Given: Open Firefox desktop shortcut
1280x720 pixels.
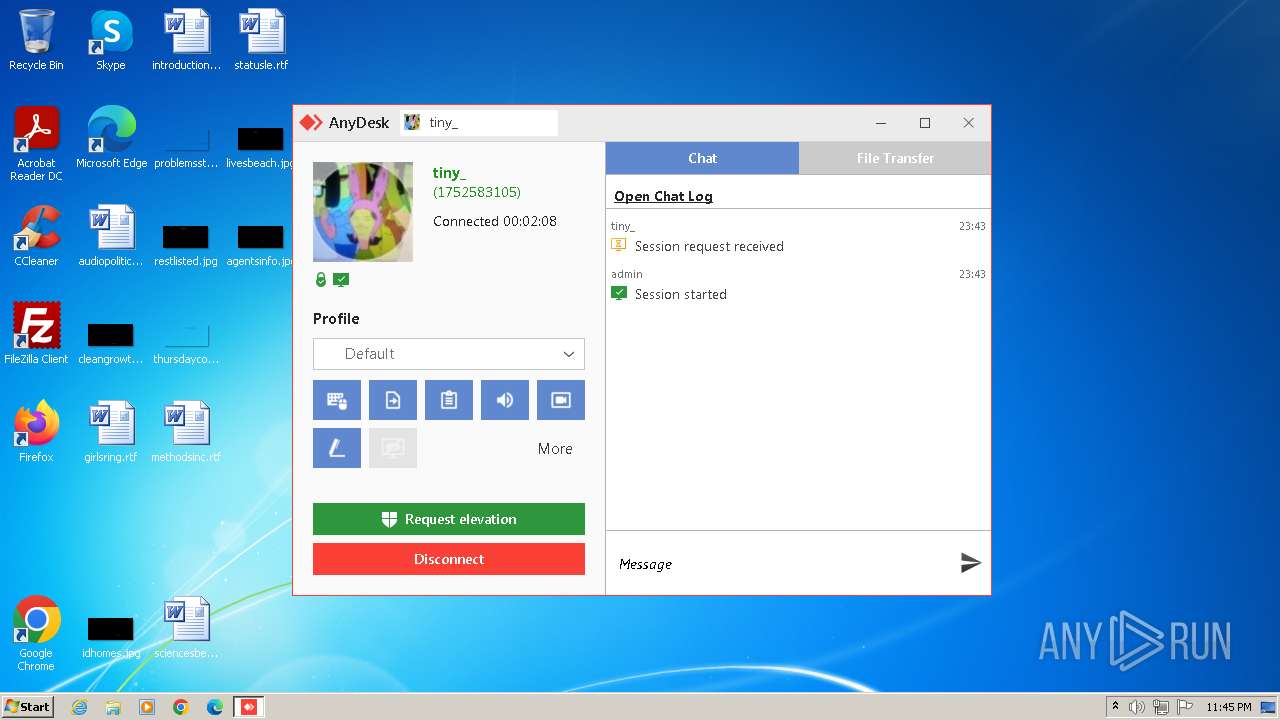Looking at the screenshot, I should [x=36, y=432].
